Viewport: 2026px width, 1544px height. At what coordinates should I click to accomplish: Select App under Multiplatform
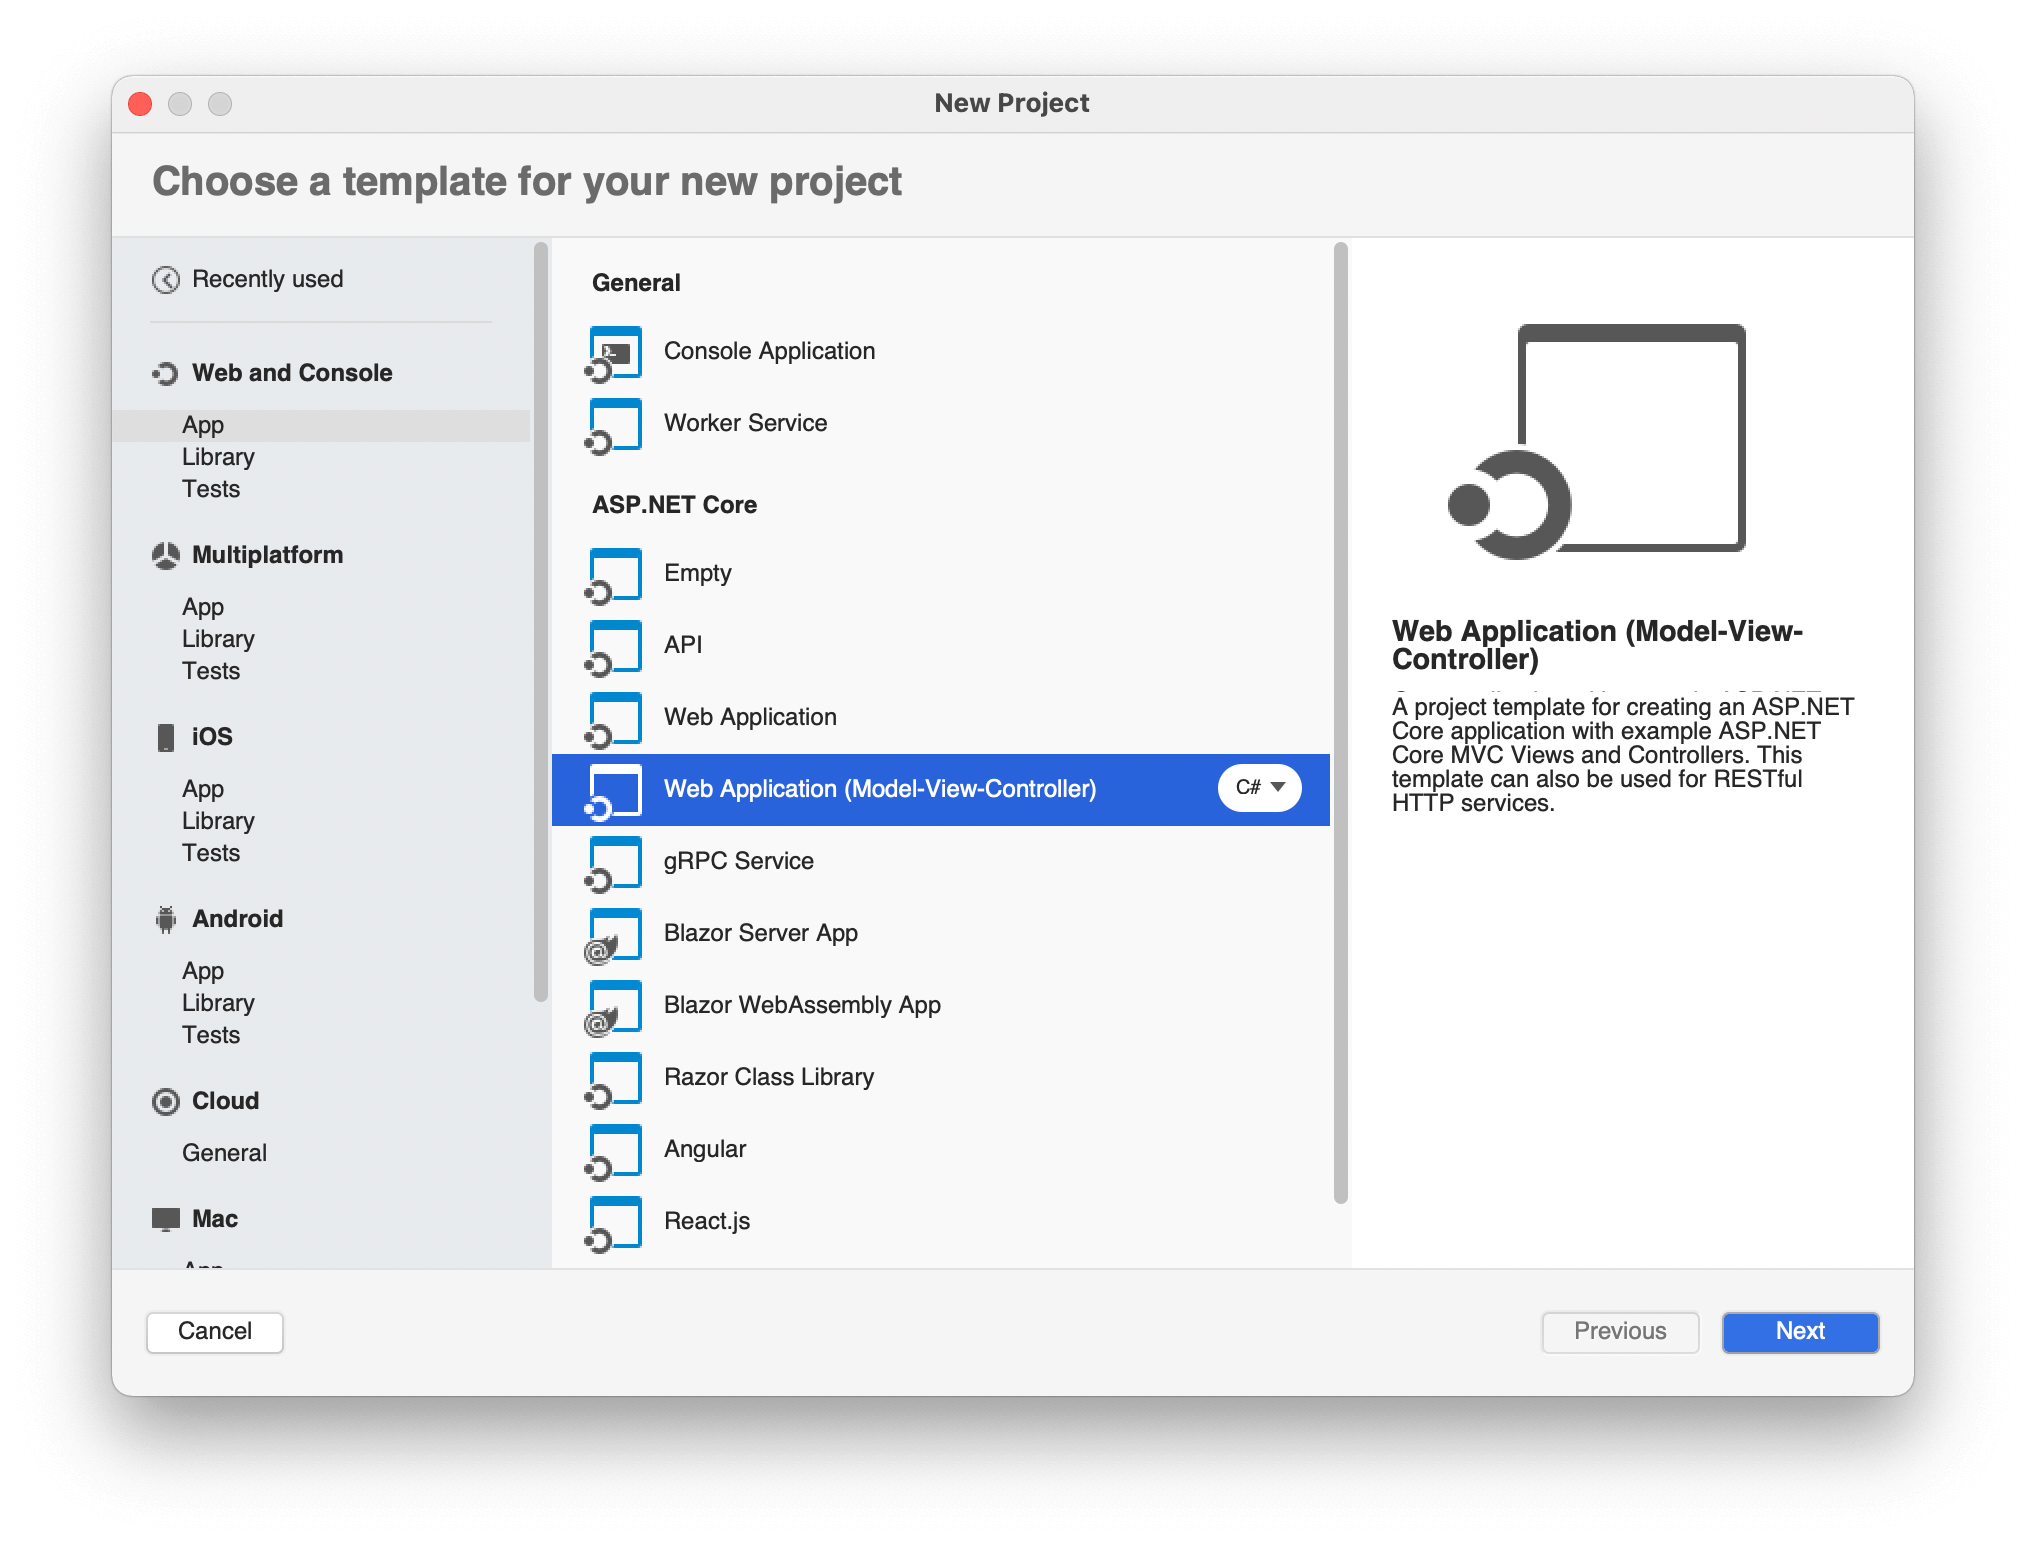point(203,607)
